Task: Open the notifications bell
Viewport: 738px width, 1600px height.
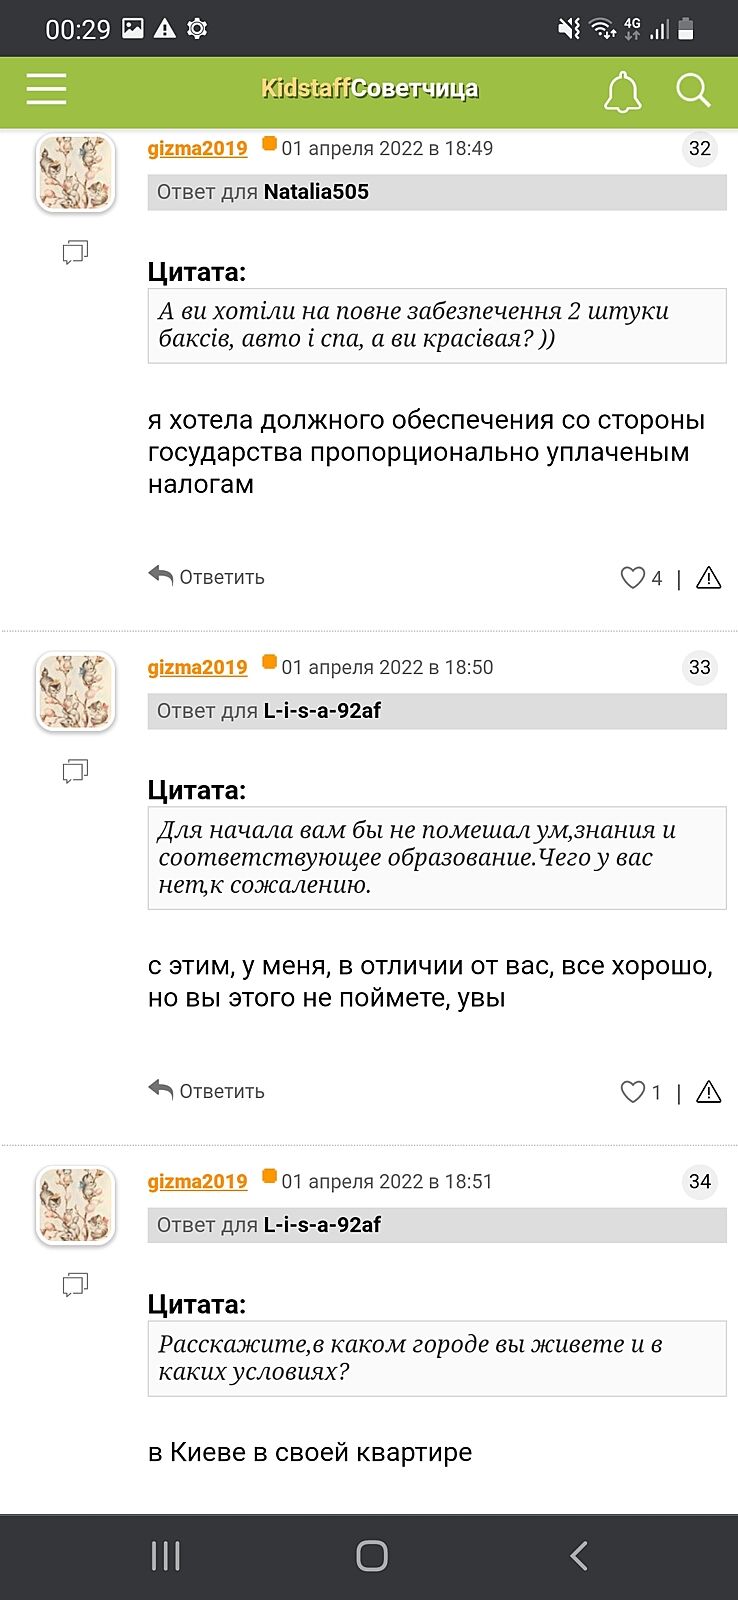Action: tap(622, 91)
